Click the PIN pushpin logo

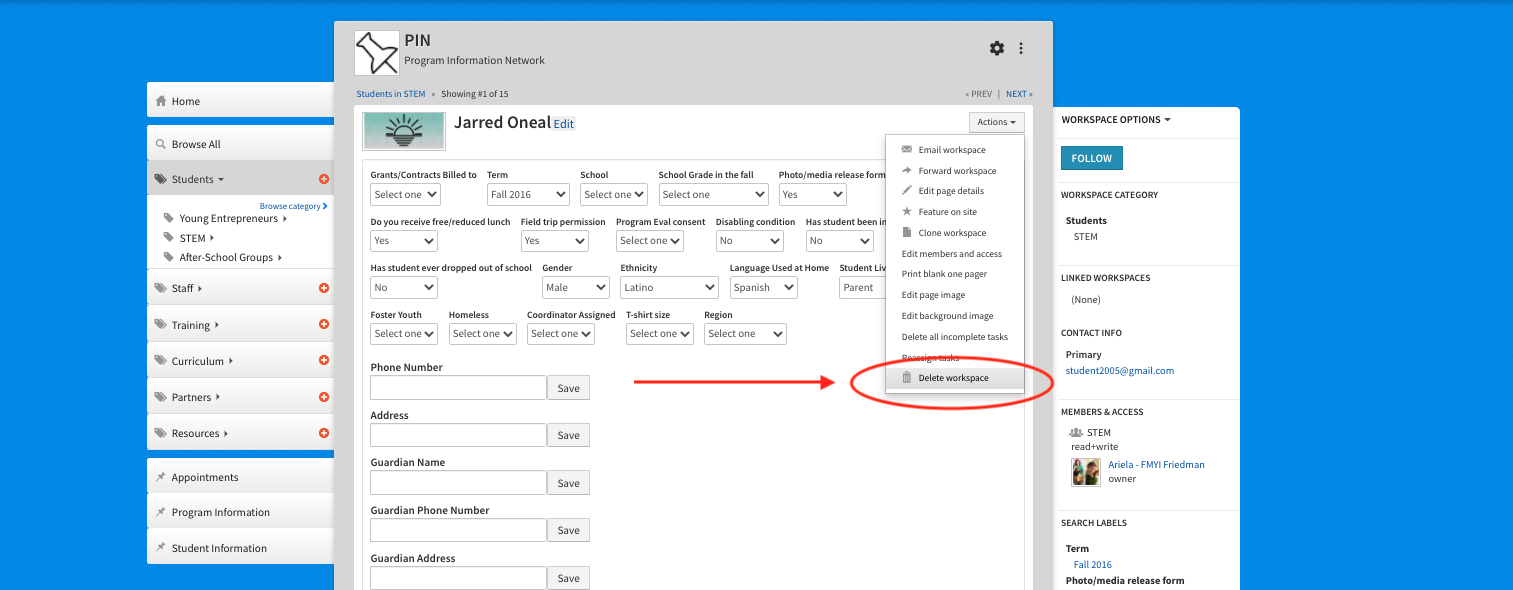click(x=377, y=53)
